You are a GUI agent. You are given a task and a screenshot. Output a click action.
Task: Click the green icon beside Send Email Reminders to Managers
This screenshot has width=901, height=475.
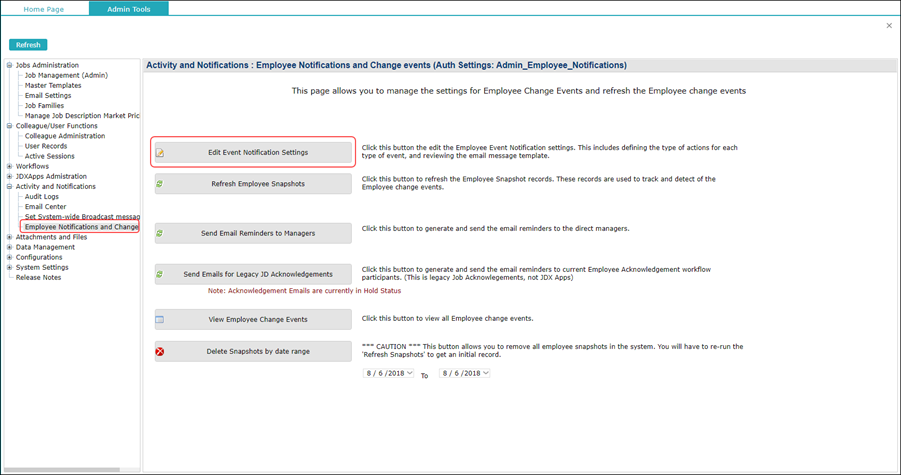pyautogui.click(x=160, y=233)
